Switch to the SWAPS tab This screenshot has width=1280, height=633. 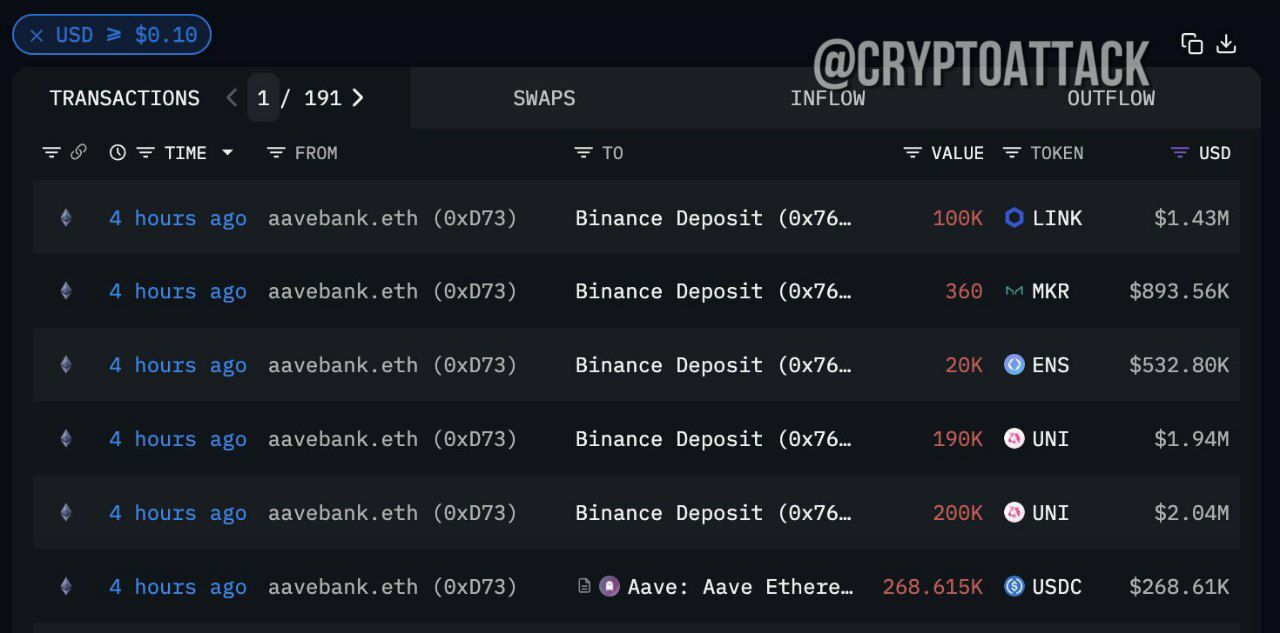544,98
